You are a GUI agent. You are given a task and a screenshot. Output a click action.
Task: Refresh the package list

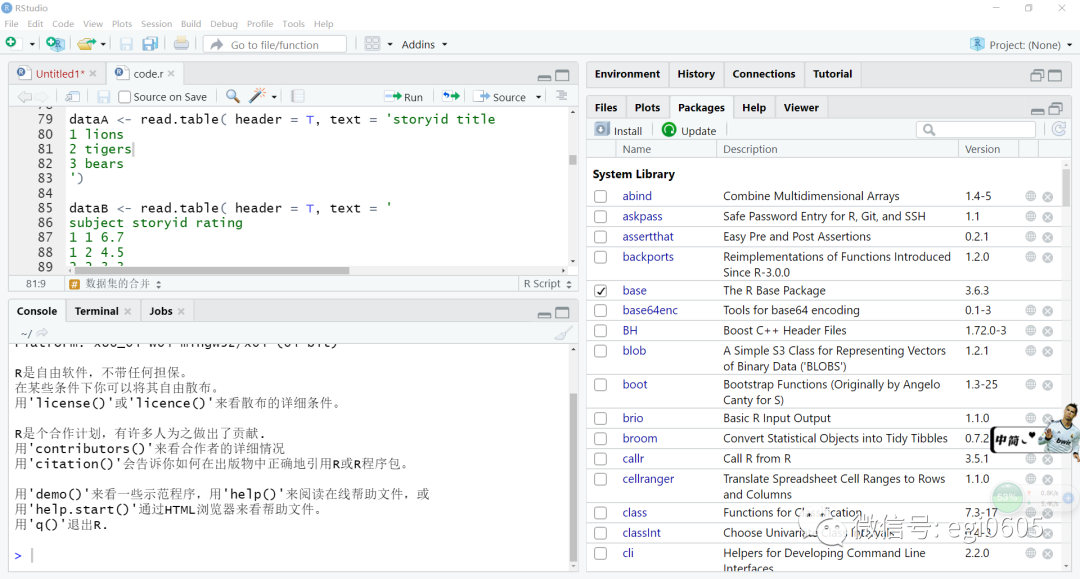click(1059, 129)
